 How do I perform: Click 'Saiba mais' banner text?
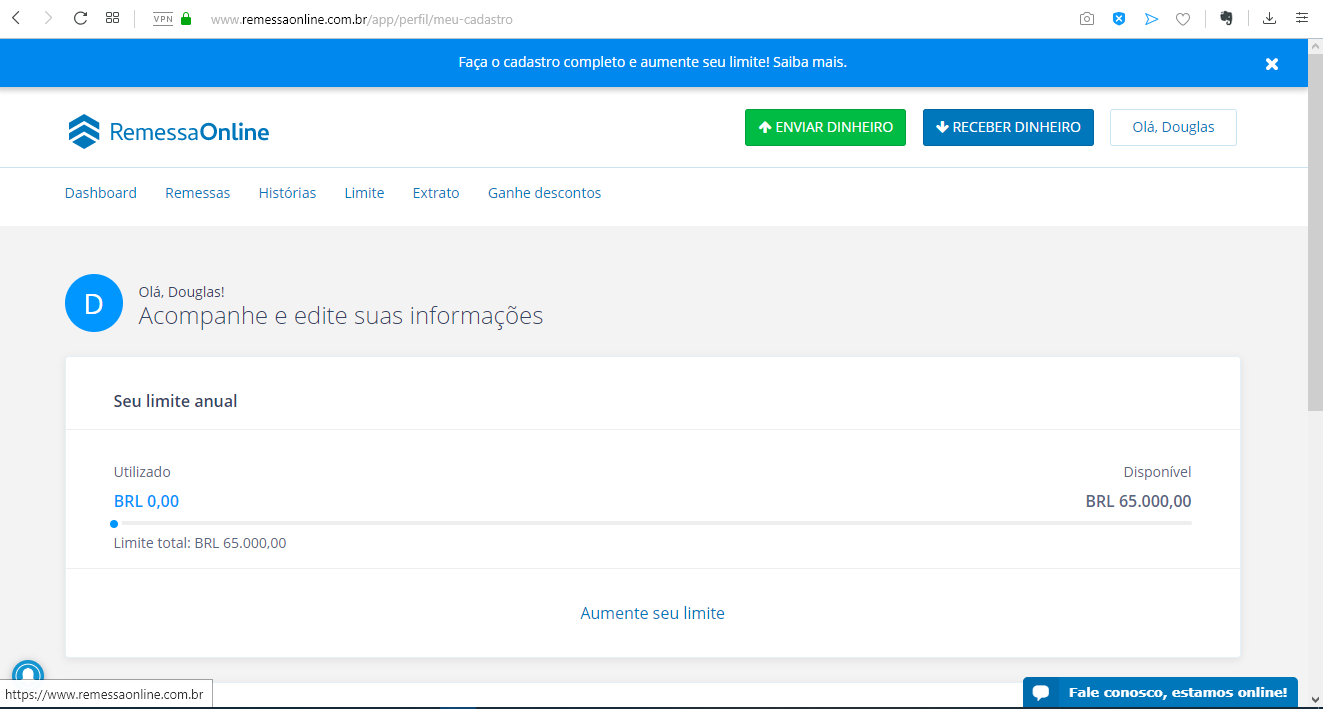(x=809, y=62)
